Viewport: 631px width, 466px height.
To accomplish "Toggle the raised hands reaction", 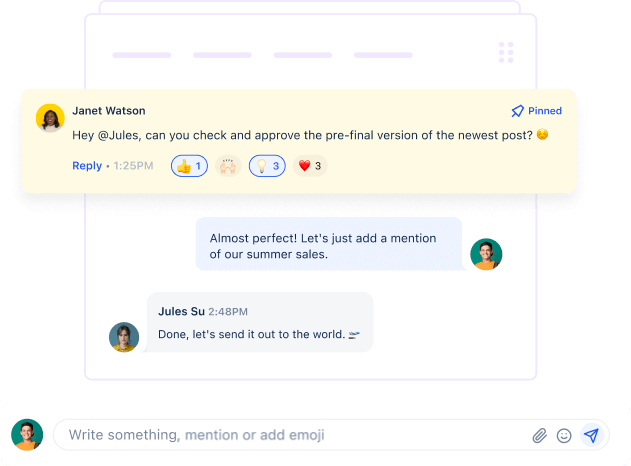I will click(228, 166).
